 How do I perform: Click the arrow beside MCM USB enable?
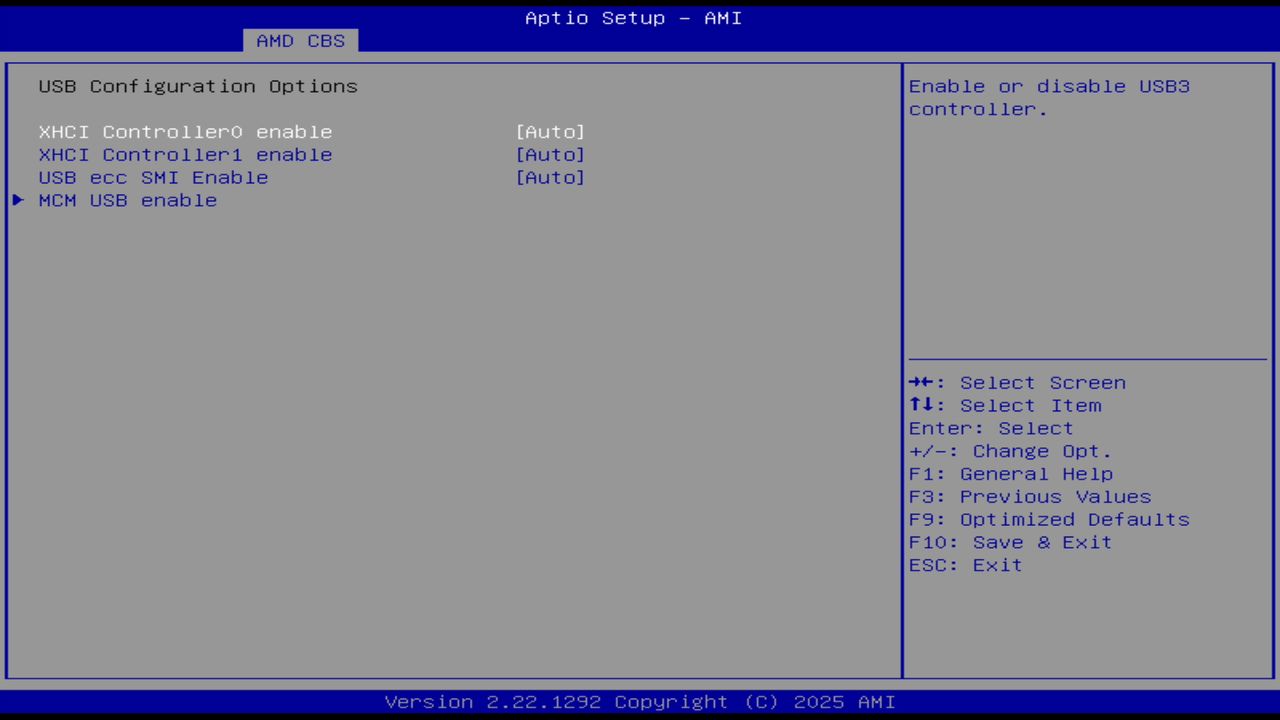(x=18, y=200)
